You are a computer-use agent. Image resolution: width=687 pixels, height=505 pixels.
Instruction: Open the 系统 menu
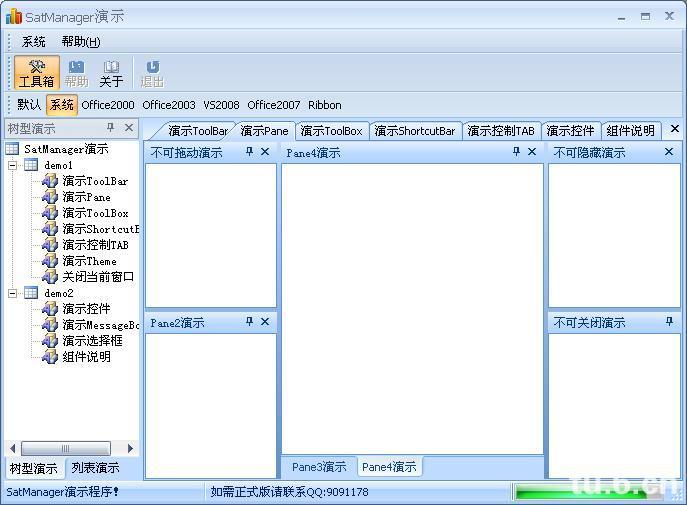point(33,42)
